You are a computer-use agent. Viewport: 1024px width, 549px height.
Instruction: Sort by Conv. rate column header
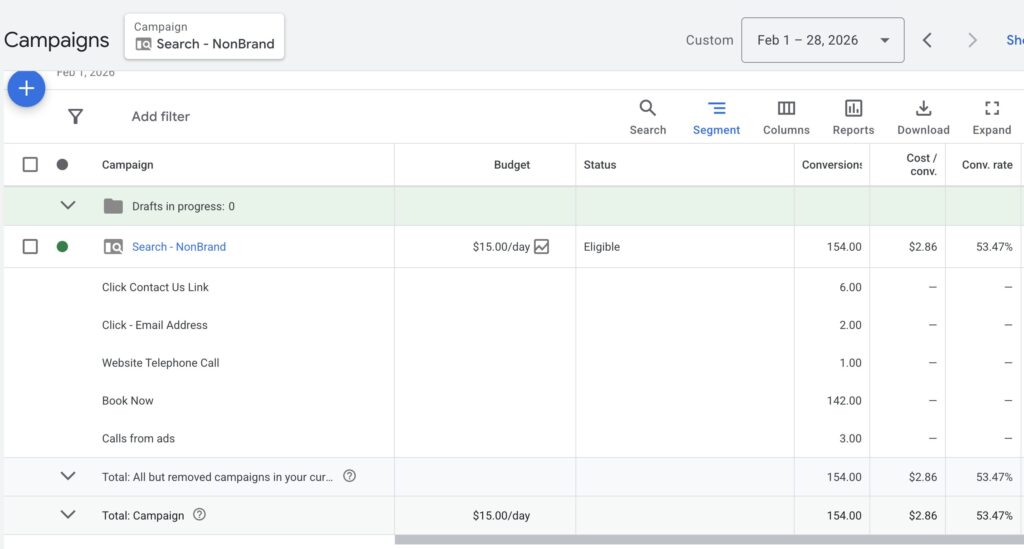point(987,165)
